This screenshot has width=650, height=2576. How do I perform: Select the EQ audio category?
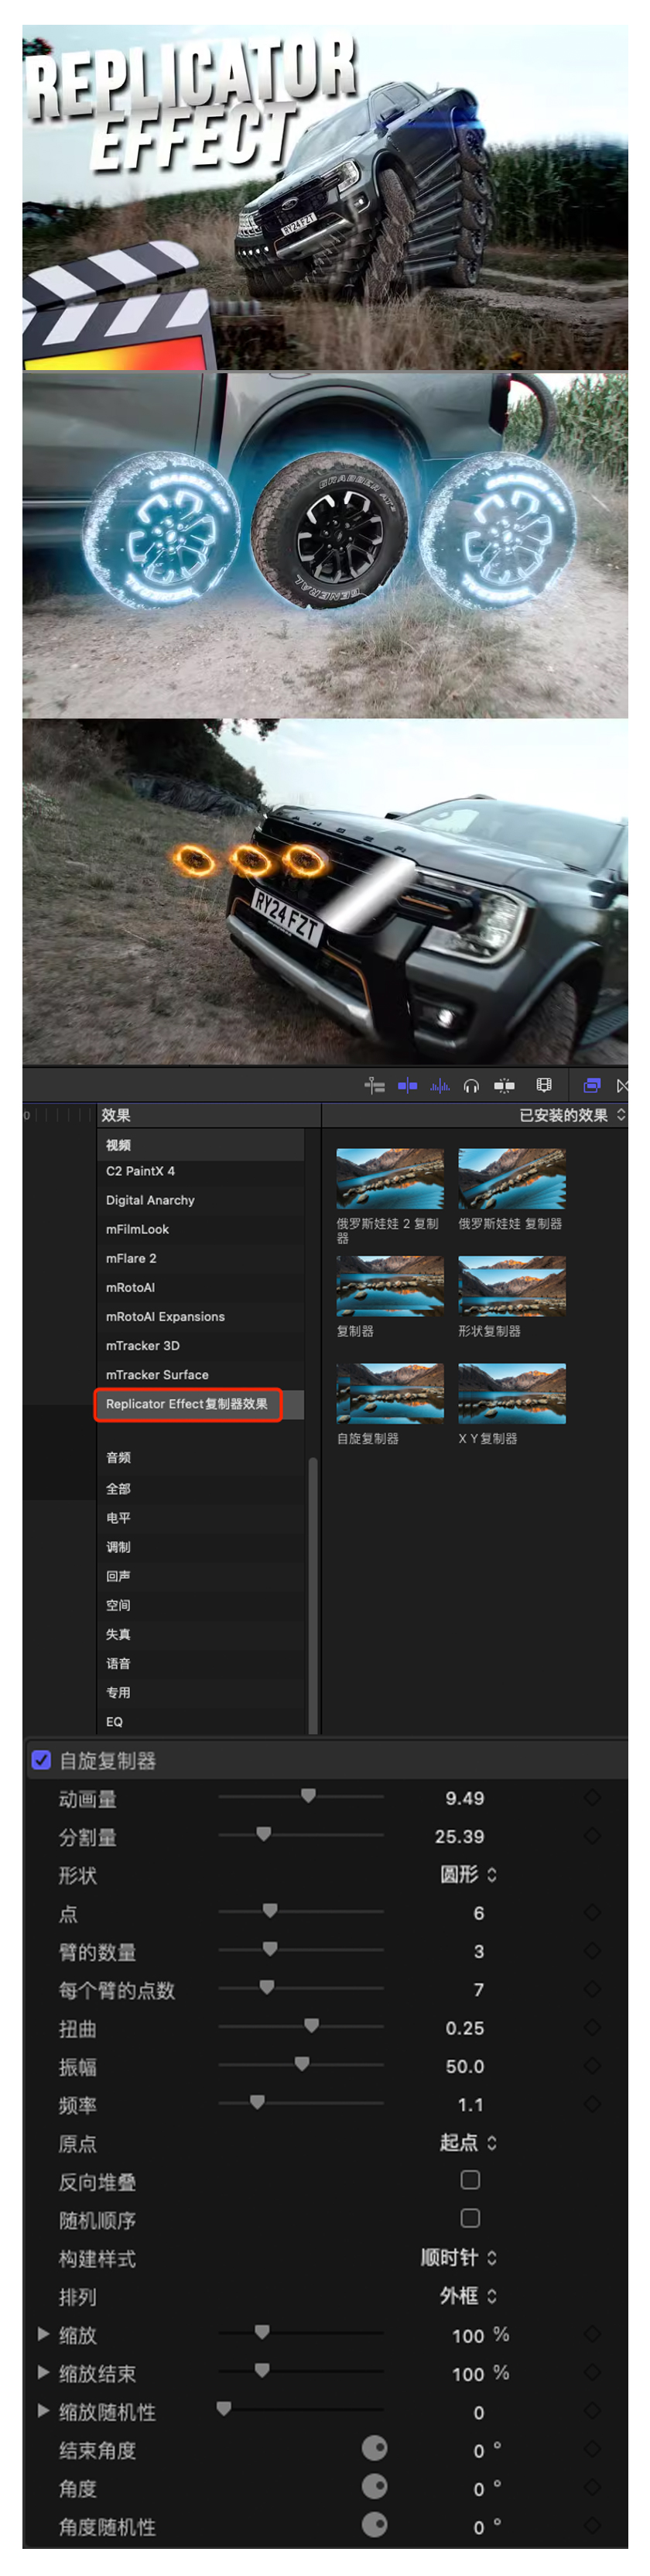[200, 1722]
